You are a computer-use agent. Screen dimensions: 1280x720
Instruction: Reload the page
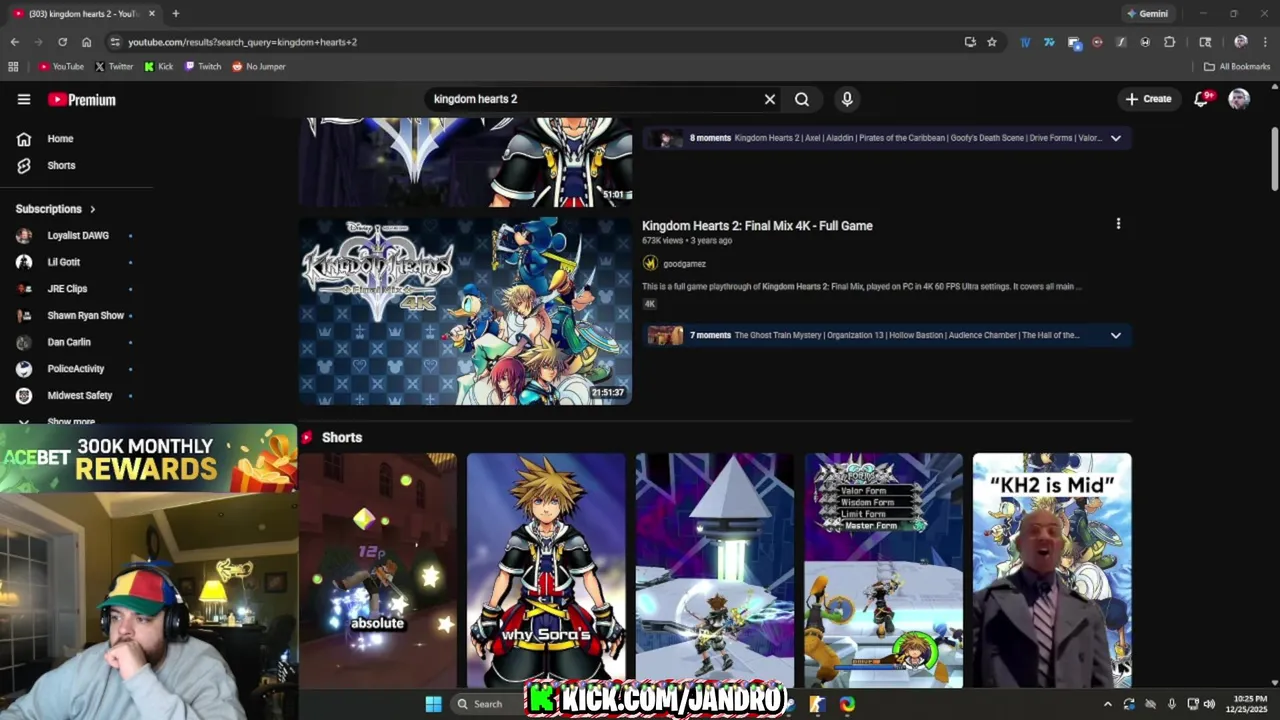click(62, 42)
